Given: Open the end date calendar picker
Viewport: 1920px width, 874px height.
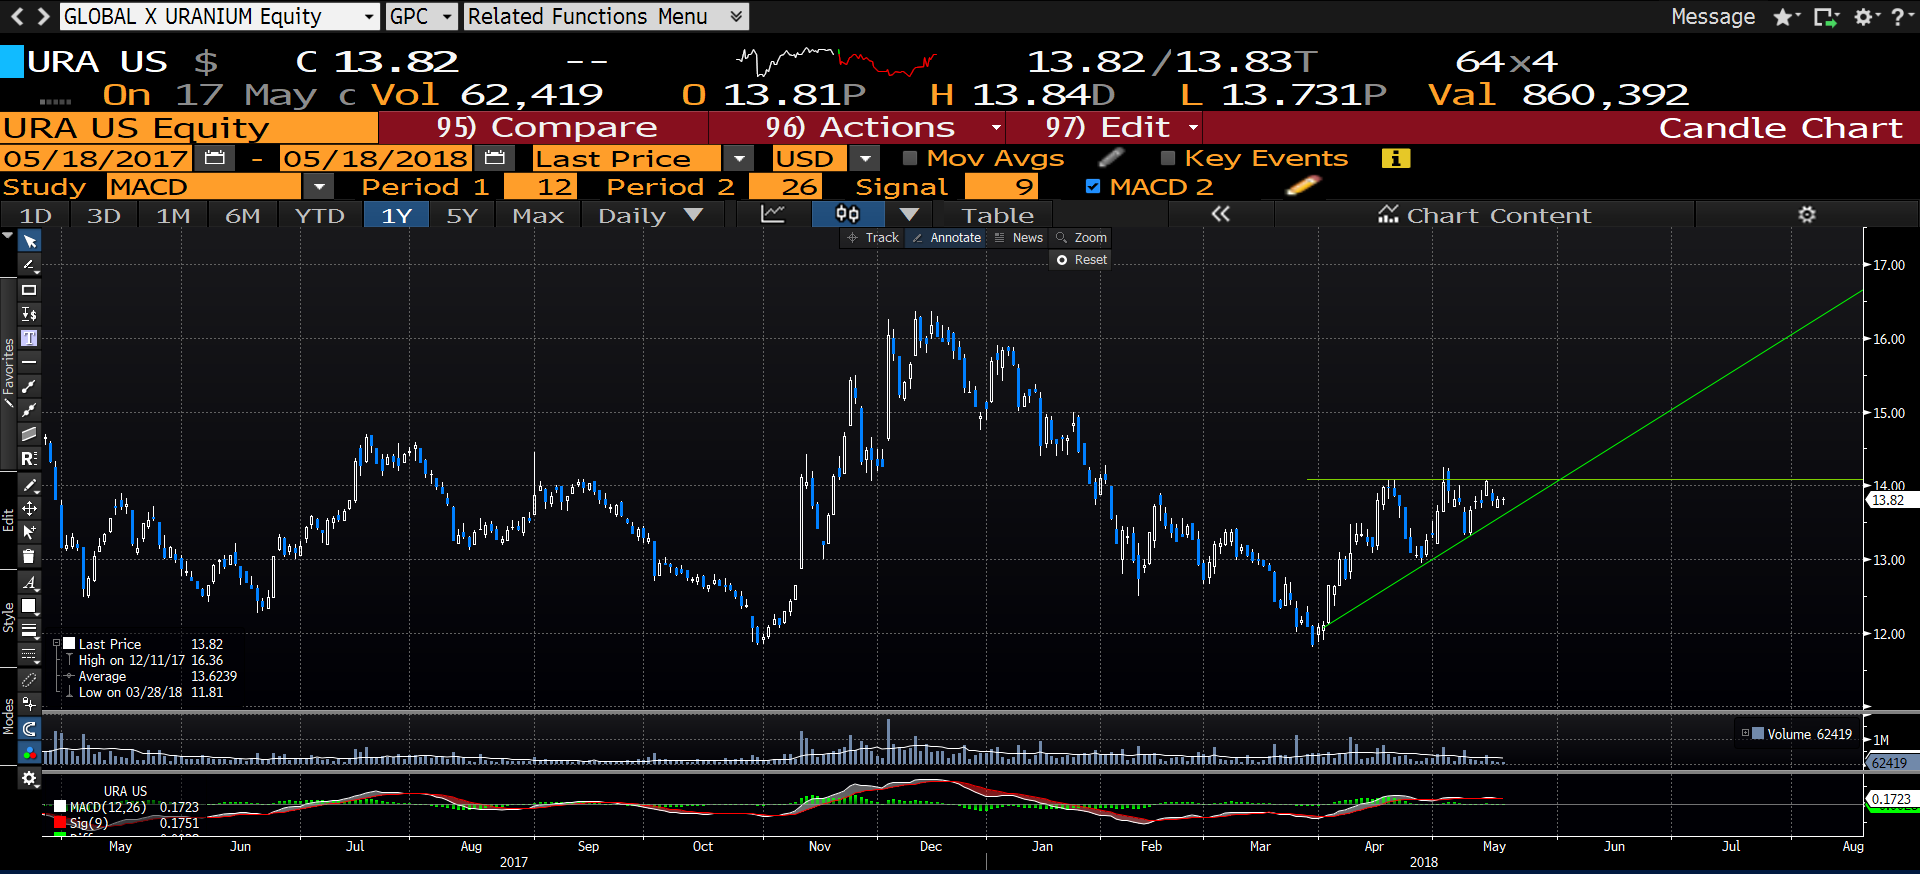Looking at the screenshot, I should point(494,158).
